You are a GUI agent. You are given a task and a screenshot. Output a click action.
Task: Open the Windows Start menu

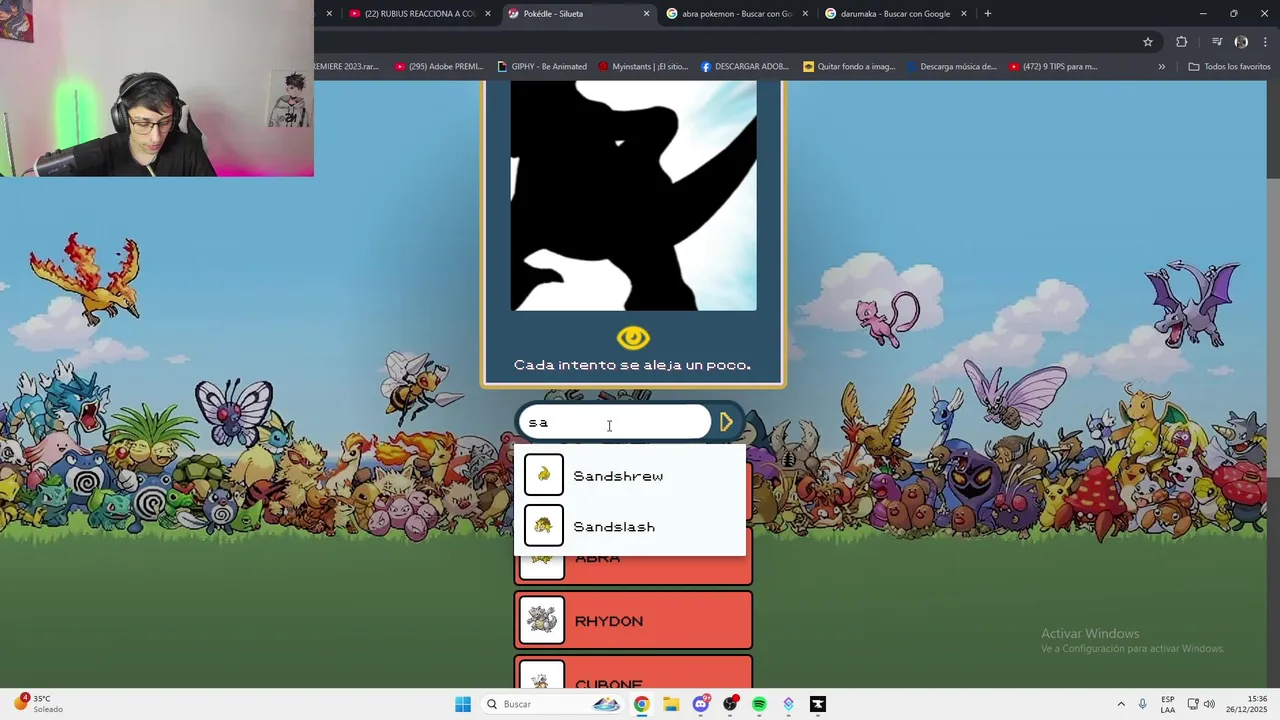click(463, 704)
